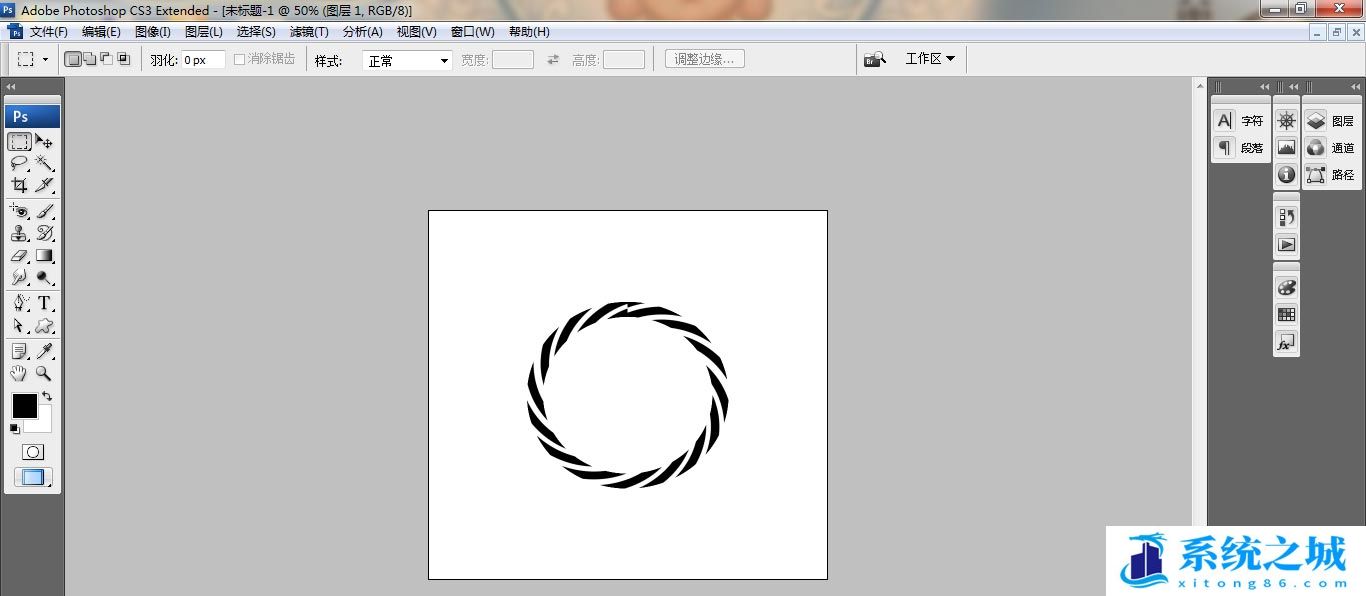Image resolution: width=1366 pixels, height=596 pixels.
Task: Activate the Eraser tool
Action: point(19,256)
